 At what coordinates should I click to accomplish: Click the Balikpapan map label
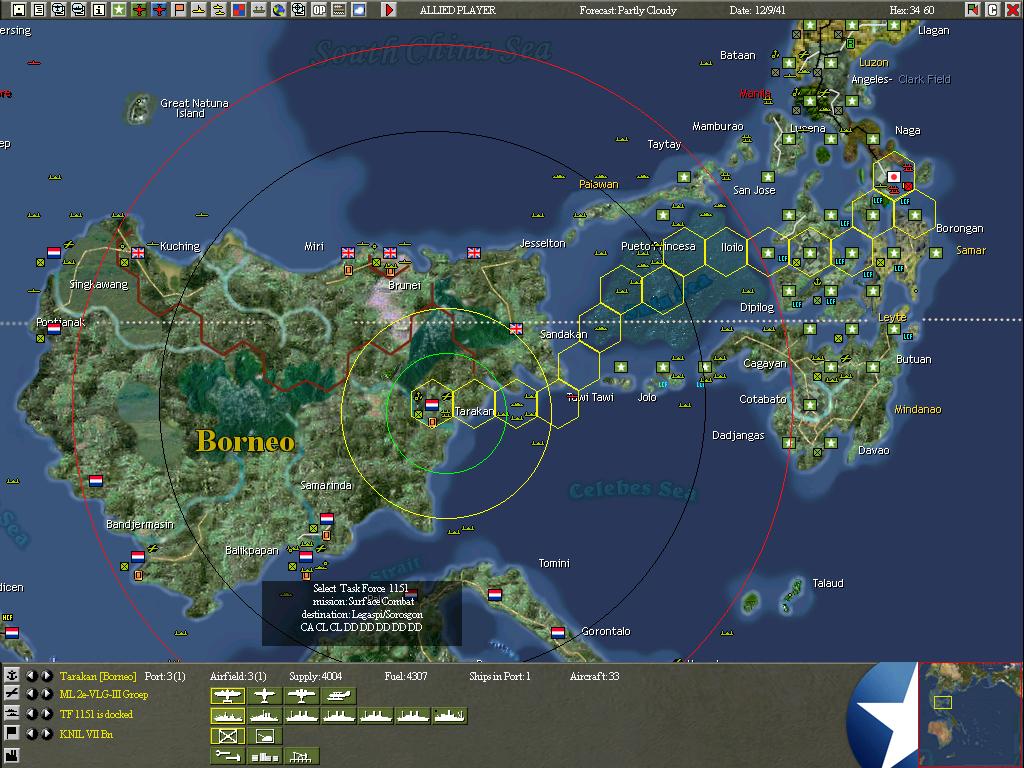coord(251,550)
